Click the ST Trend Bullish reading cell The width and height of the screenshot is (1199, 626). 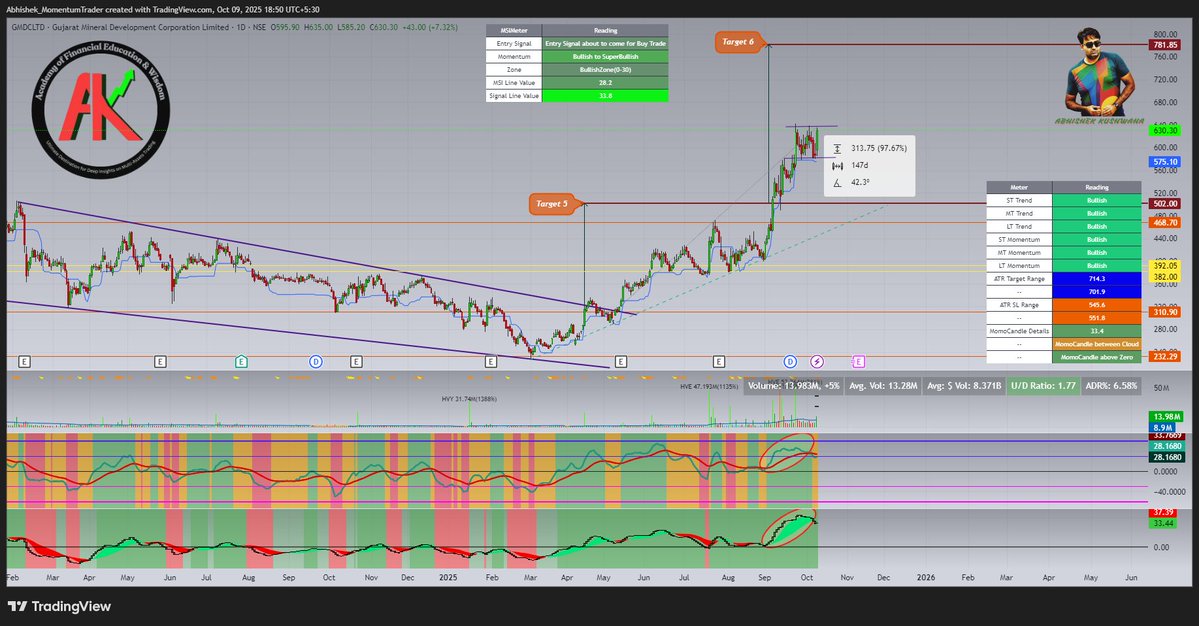point(1097,200)
